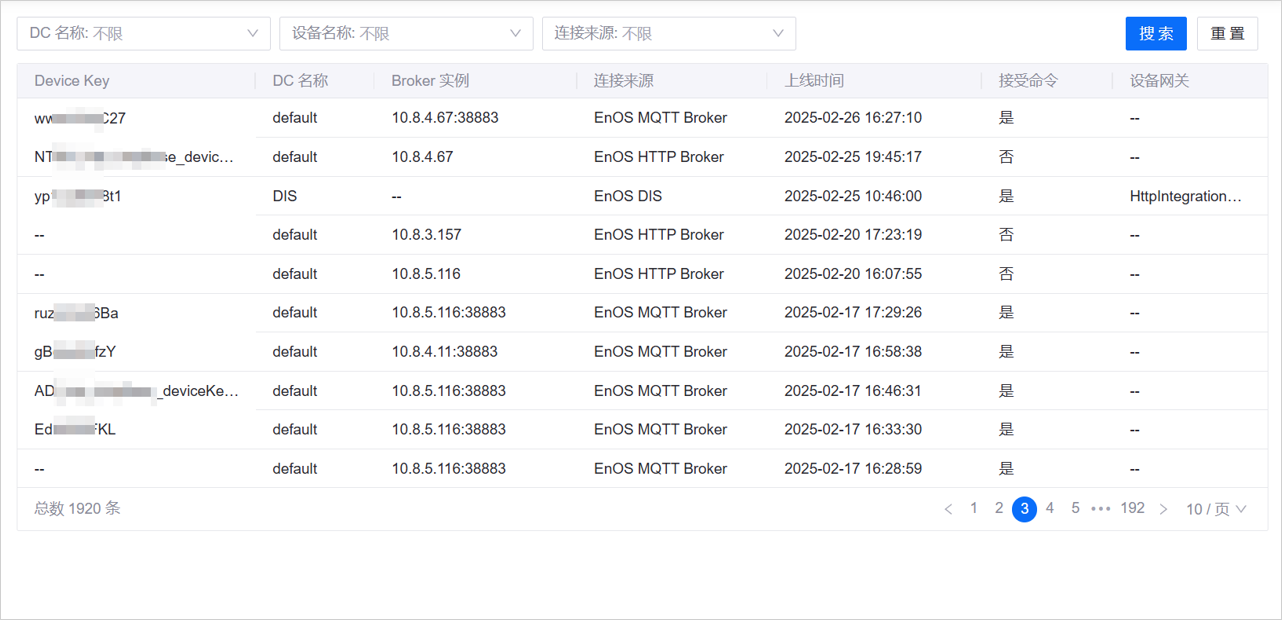
Task: Go to page 1 of results
Action: click(x=973, y=508)
